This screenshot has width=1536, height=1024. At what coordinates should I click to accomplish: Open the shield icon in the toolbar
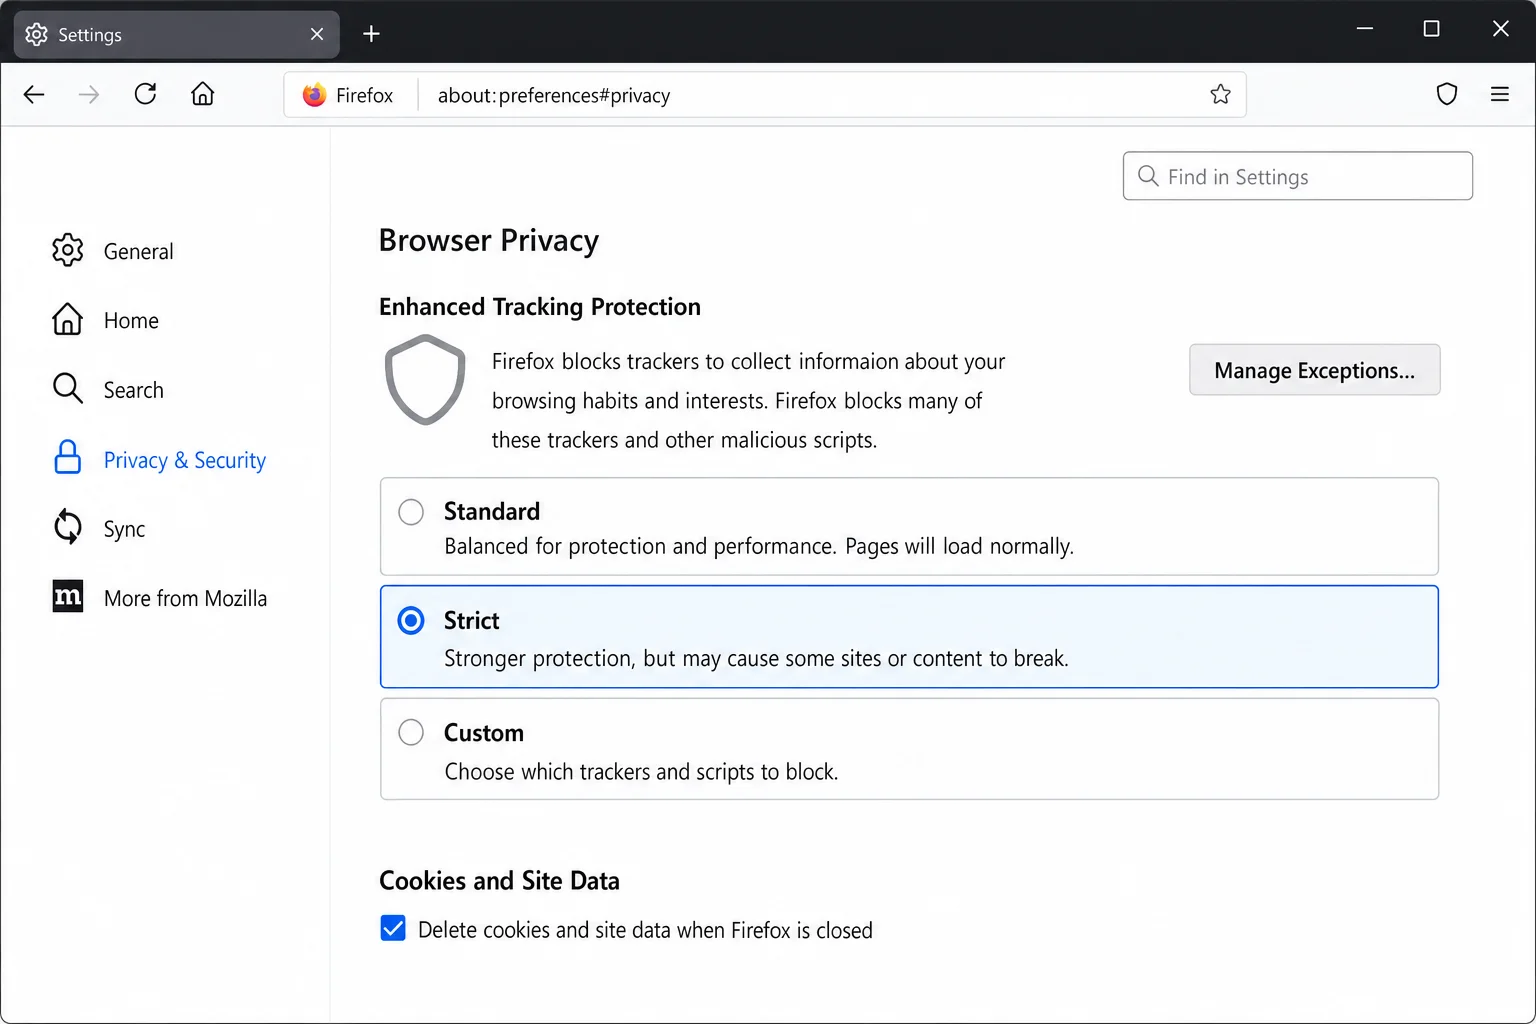1447,94
